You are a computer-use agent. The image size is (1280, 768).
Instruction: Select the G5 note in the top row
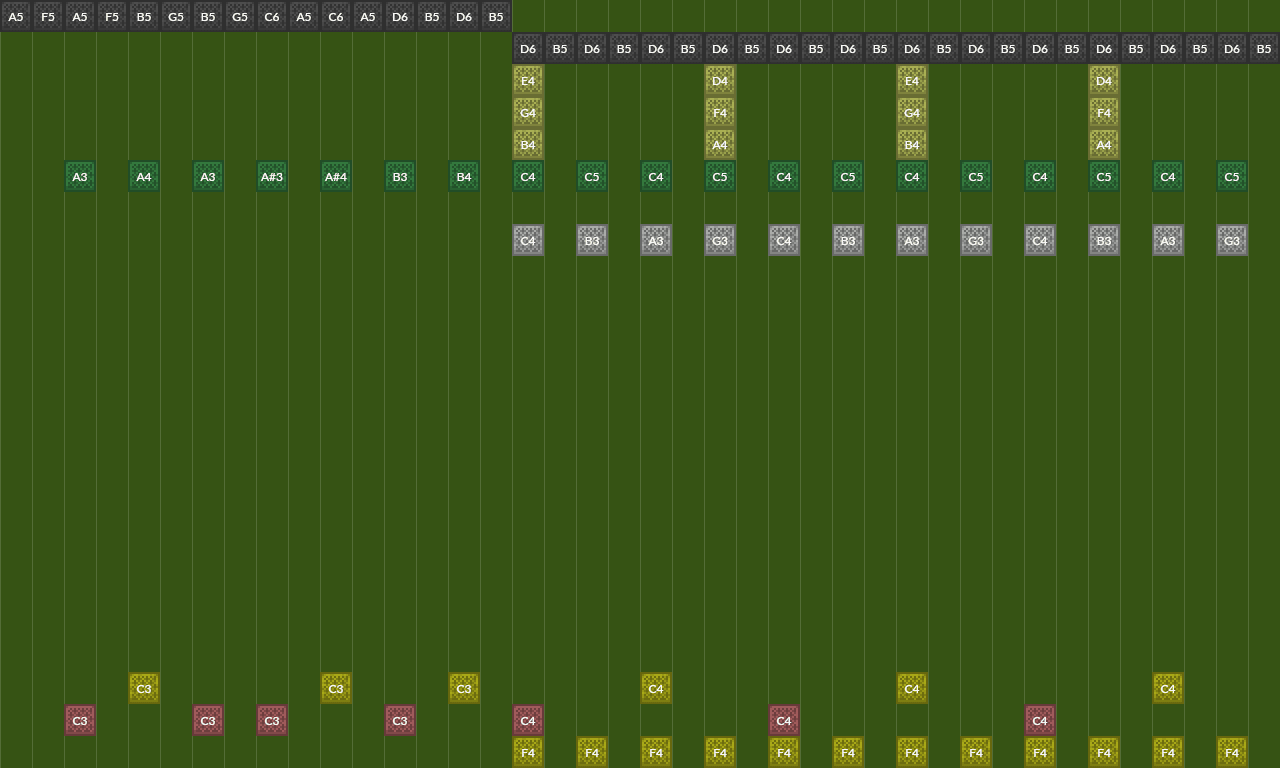[x=175, y=16]
